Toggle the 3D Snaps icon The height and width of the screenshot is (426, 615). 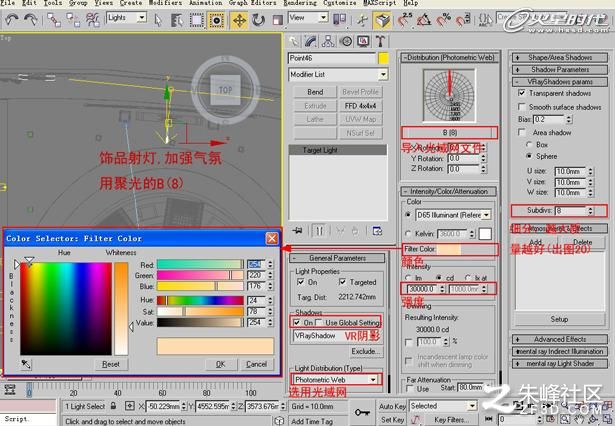coord(404,20)
